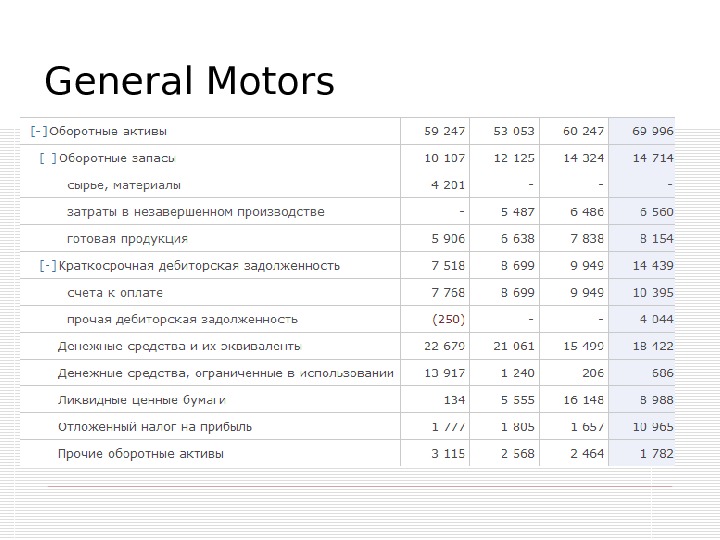Select cell value 13 917

pos(444,373)
